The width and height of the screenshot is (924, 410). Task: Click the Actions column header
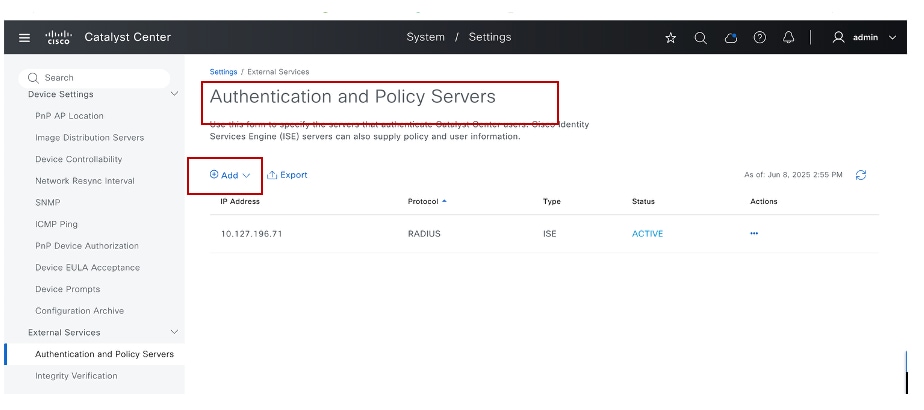click(x=764, y=201)
